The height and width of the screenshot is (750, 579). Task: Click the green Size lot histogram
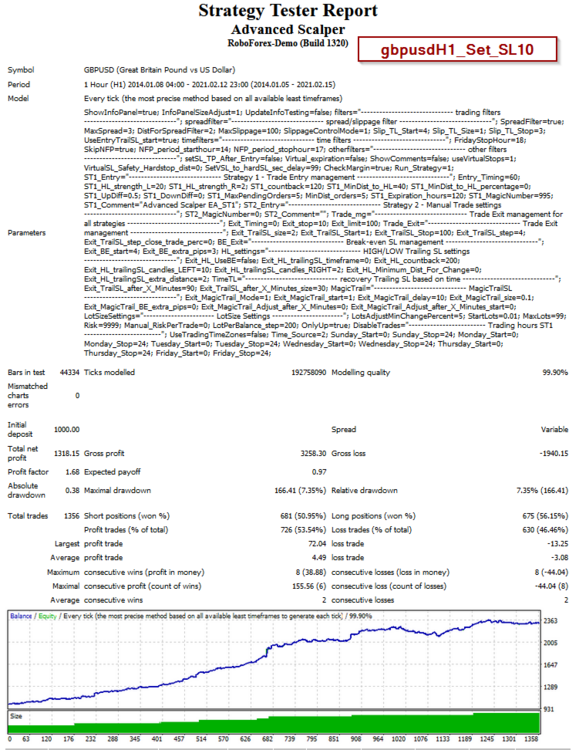tap(274, 723)
